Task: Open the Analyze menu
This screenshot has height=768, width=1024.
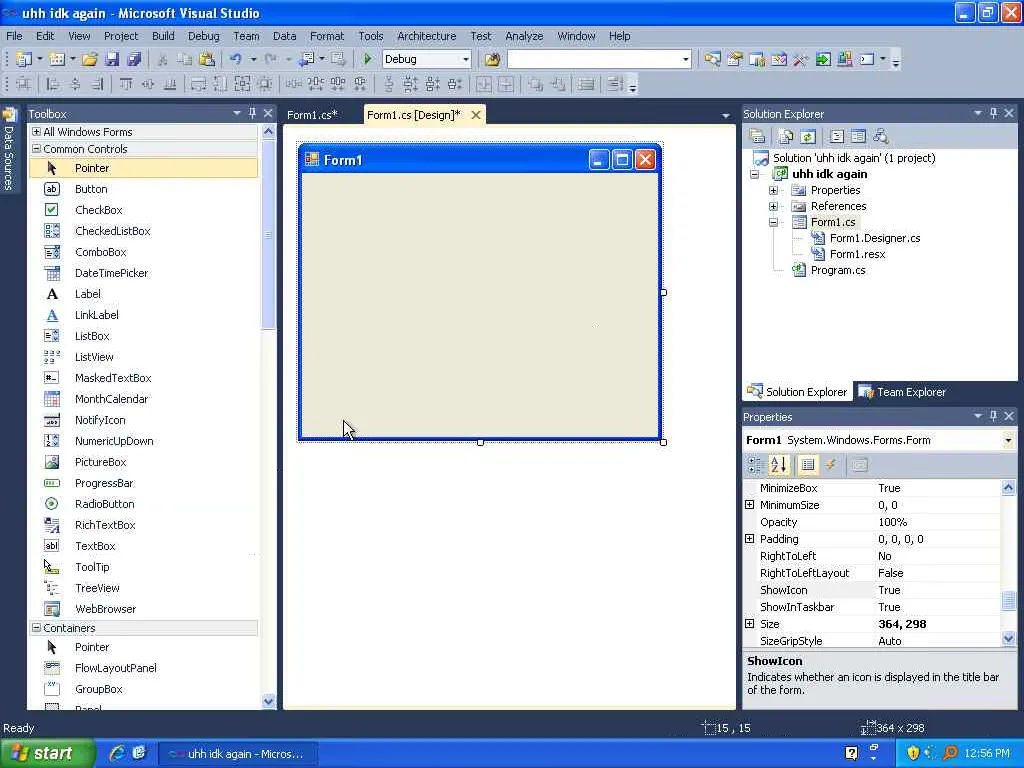Action: tap(524, 36)
